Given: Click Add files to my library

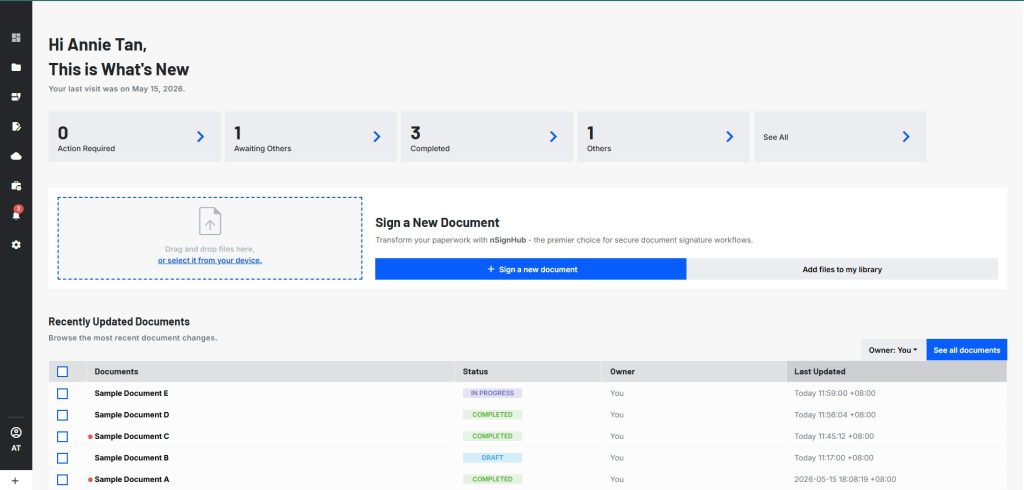Looking at the screenshot, I should point(842,269).
